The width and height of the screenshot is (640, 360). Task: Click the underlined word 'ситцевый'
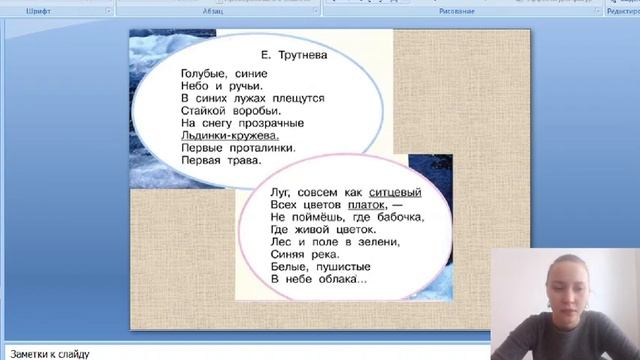395,192
